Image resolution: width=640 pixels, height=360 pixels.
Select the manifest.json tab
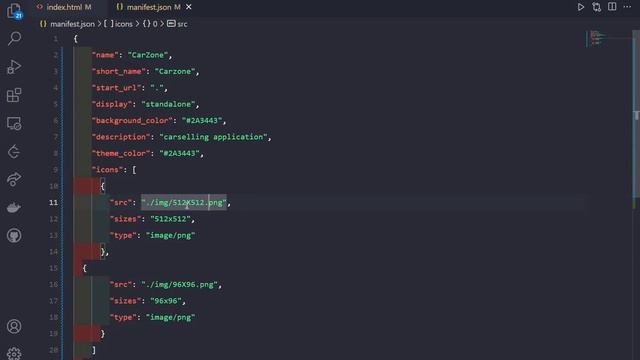tap(149, 7)
